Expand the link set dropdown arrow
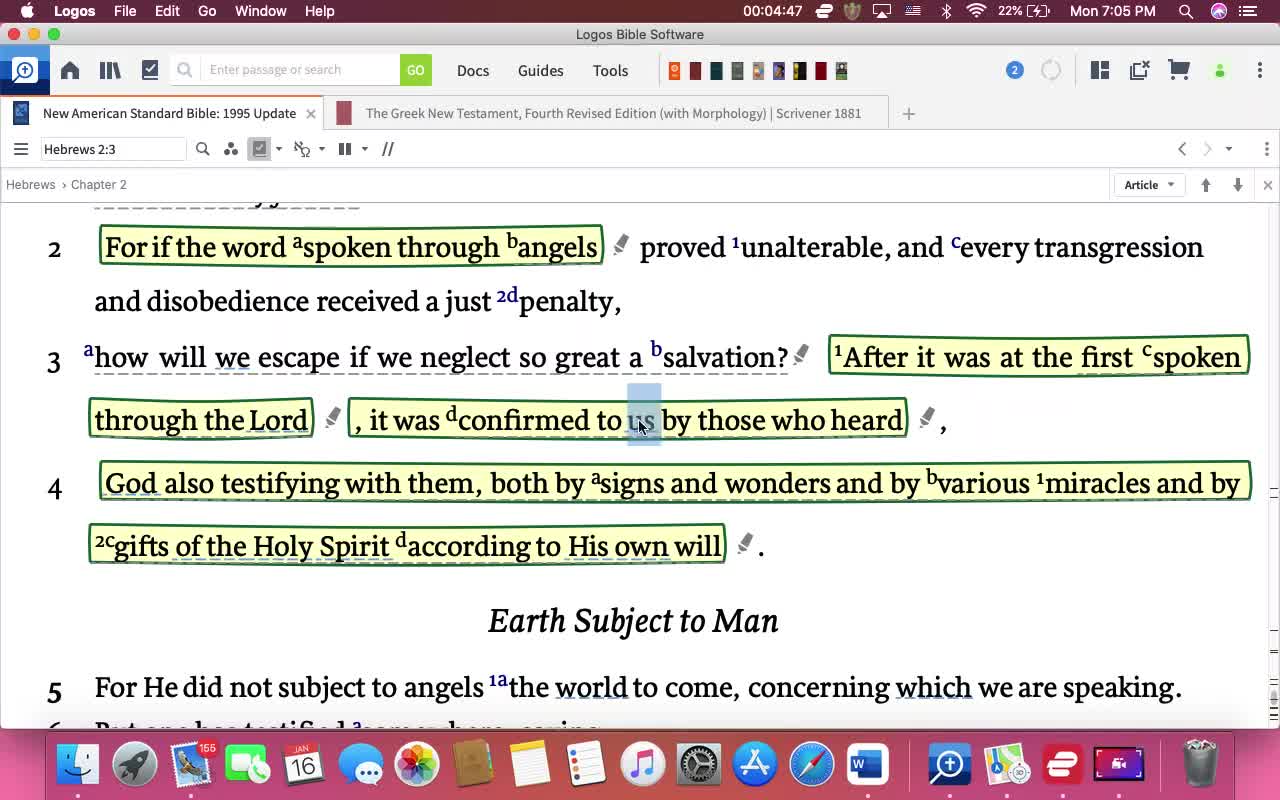 point(321,149)
